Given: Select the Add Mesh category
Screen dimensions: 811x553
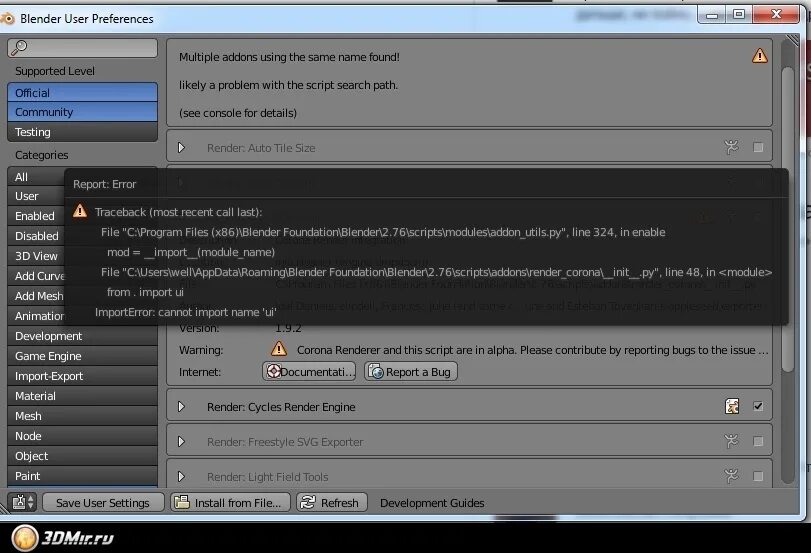Looking at the screenshot, I should pyautogui.click(x=36, y=296).
